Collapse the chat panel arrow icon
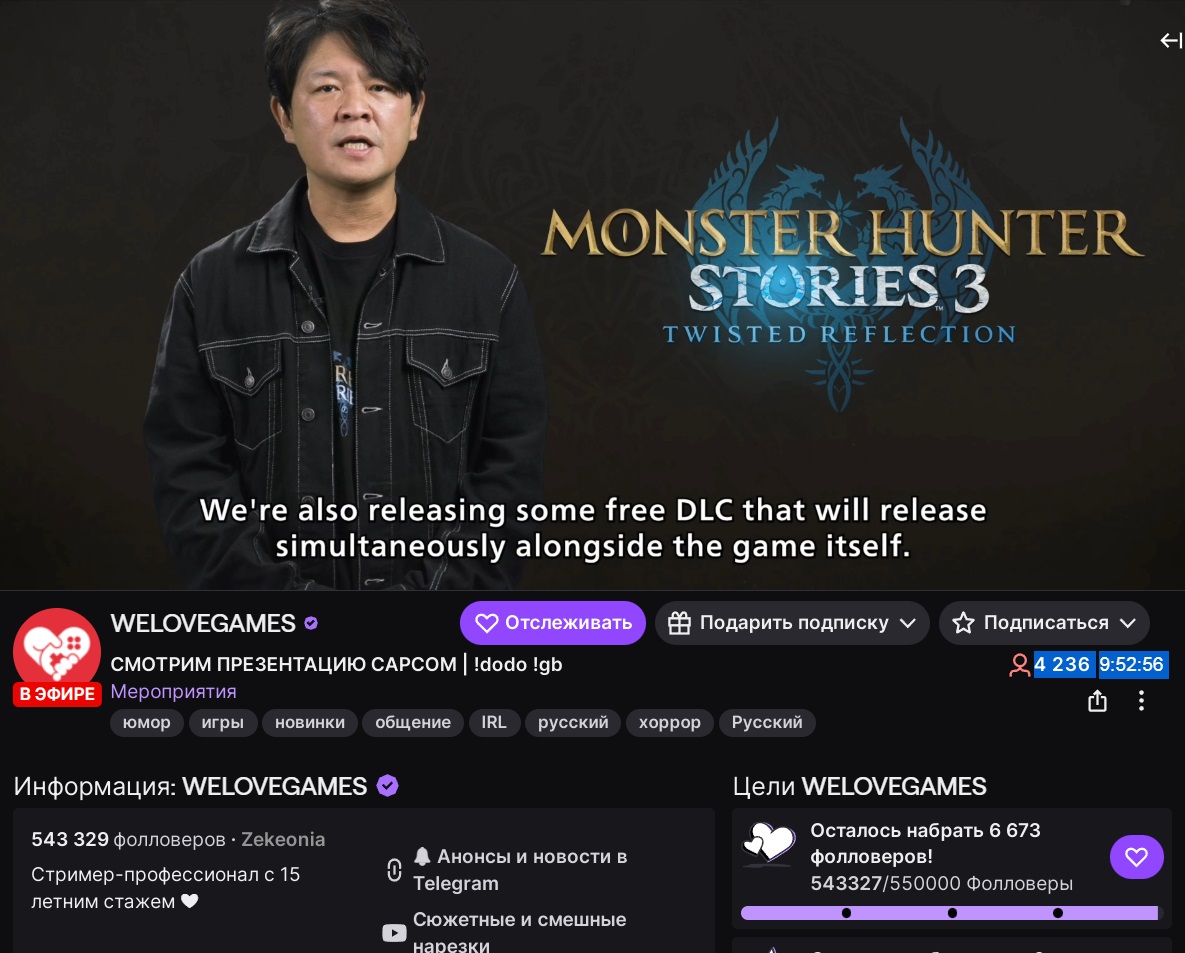The height and width of the screenshot is (953, 1185). tap(1171, 40)
